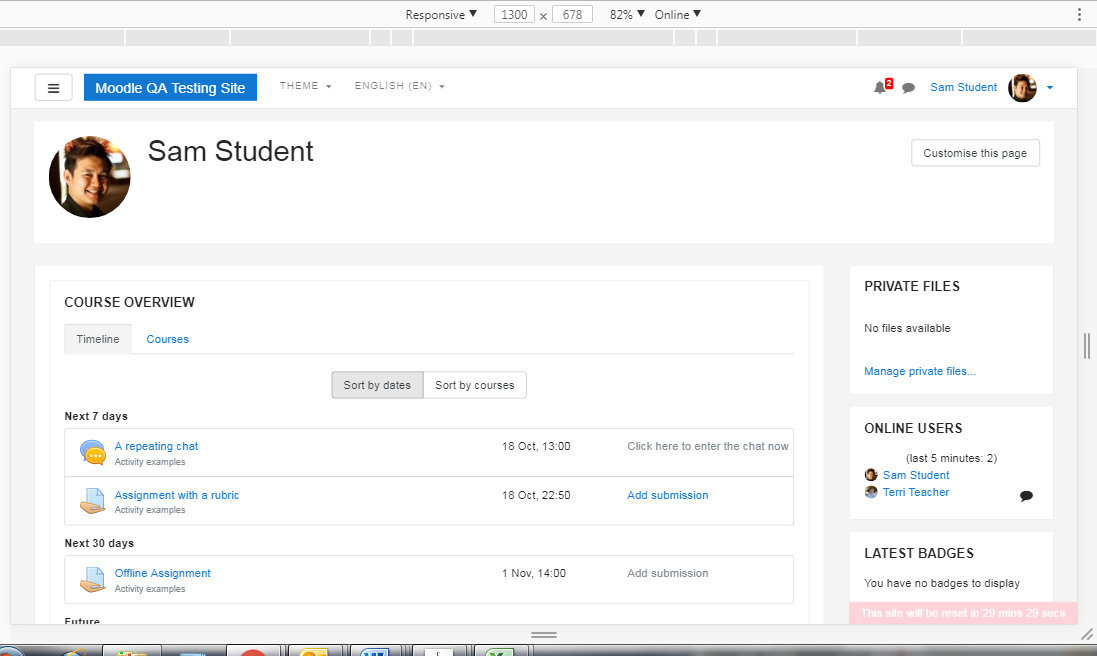Image resolution: width=1097 pixels, height=656 pixels.
Task: Select the Sort by dates toggle
Action: point(377,385)
